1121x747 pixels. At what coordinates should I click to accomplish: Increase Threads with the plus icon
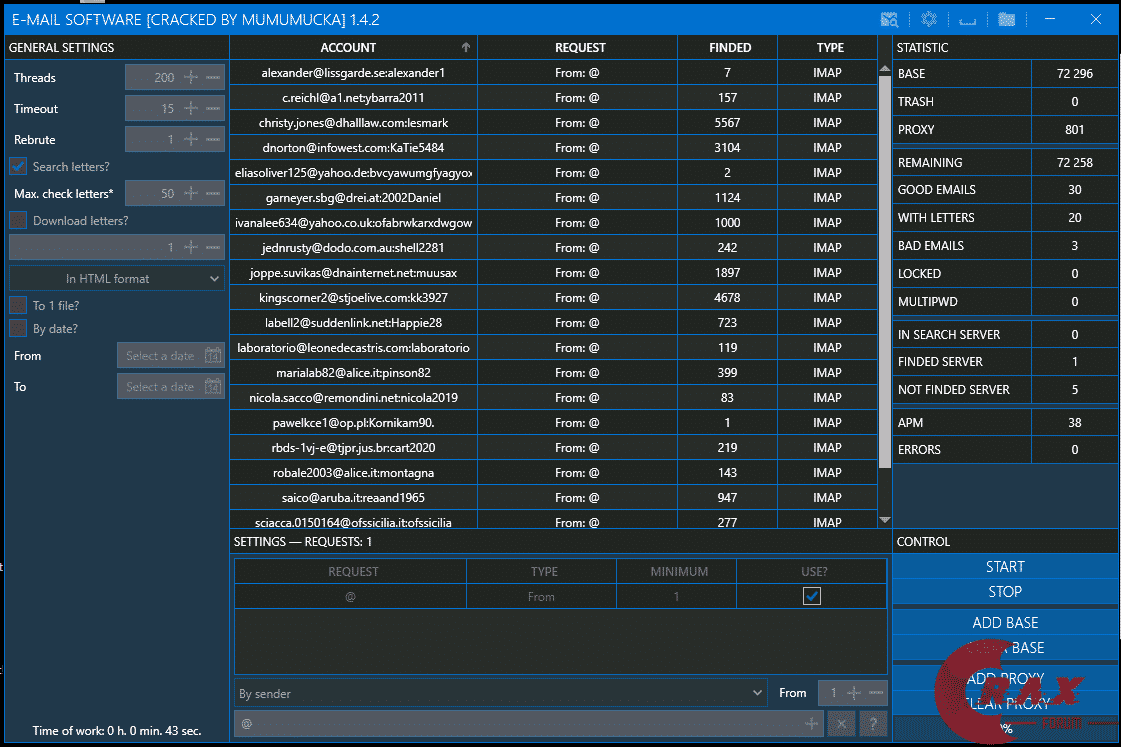pyautogui.click(x=191, y=77)
